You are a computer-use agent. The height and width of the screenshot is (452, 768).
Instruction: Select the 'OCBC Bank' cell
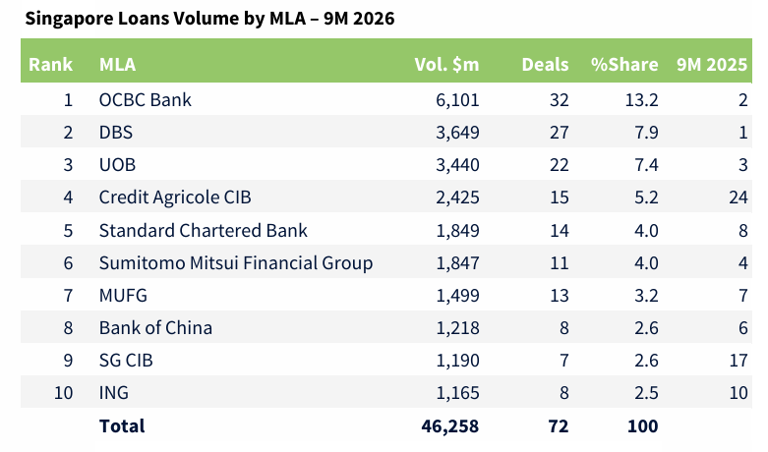click(145, 99)
